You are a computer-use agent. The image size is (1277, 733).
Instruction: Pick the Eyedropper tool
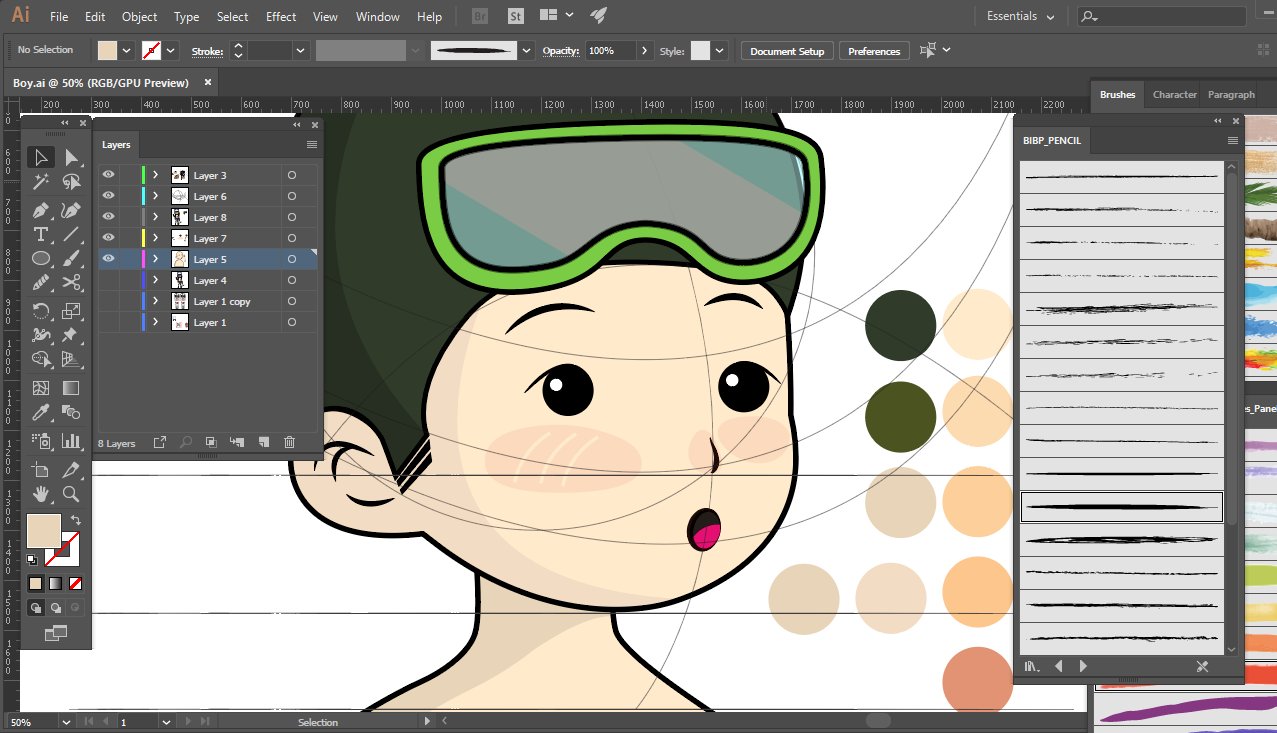(41, 413)
